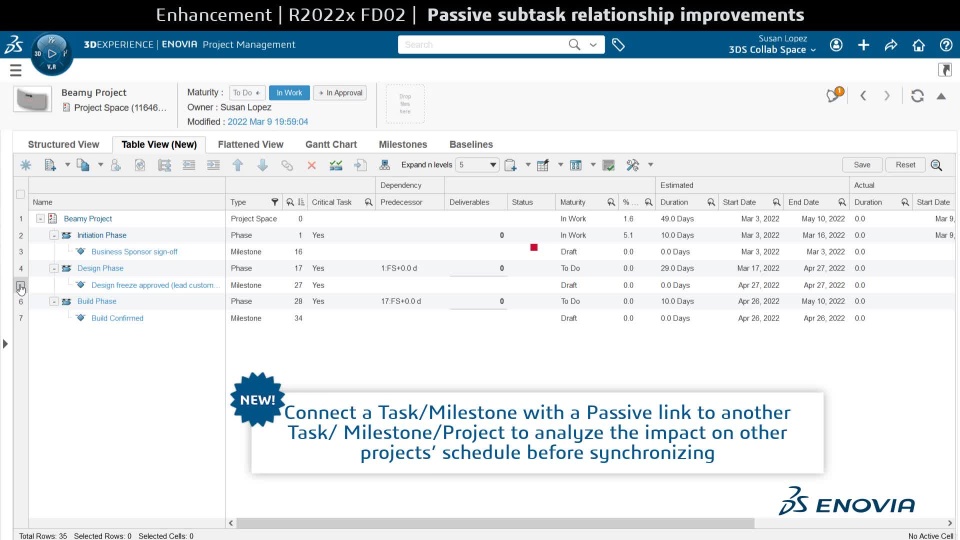Click the copy toolbar icon

click(x=83, y=165)
